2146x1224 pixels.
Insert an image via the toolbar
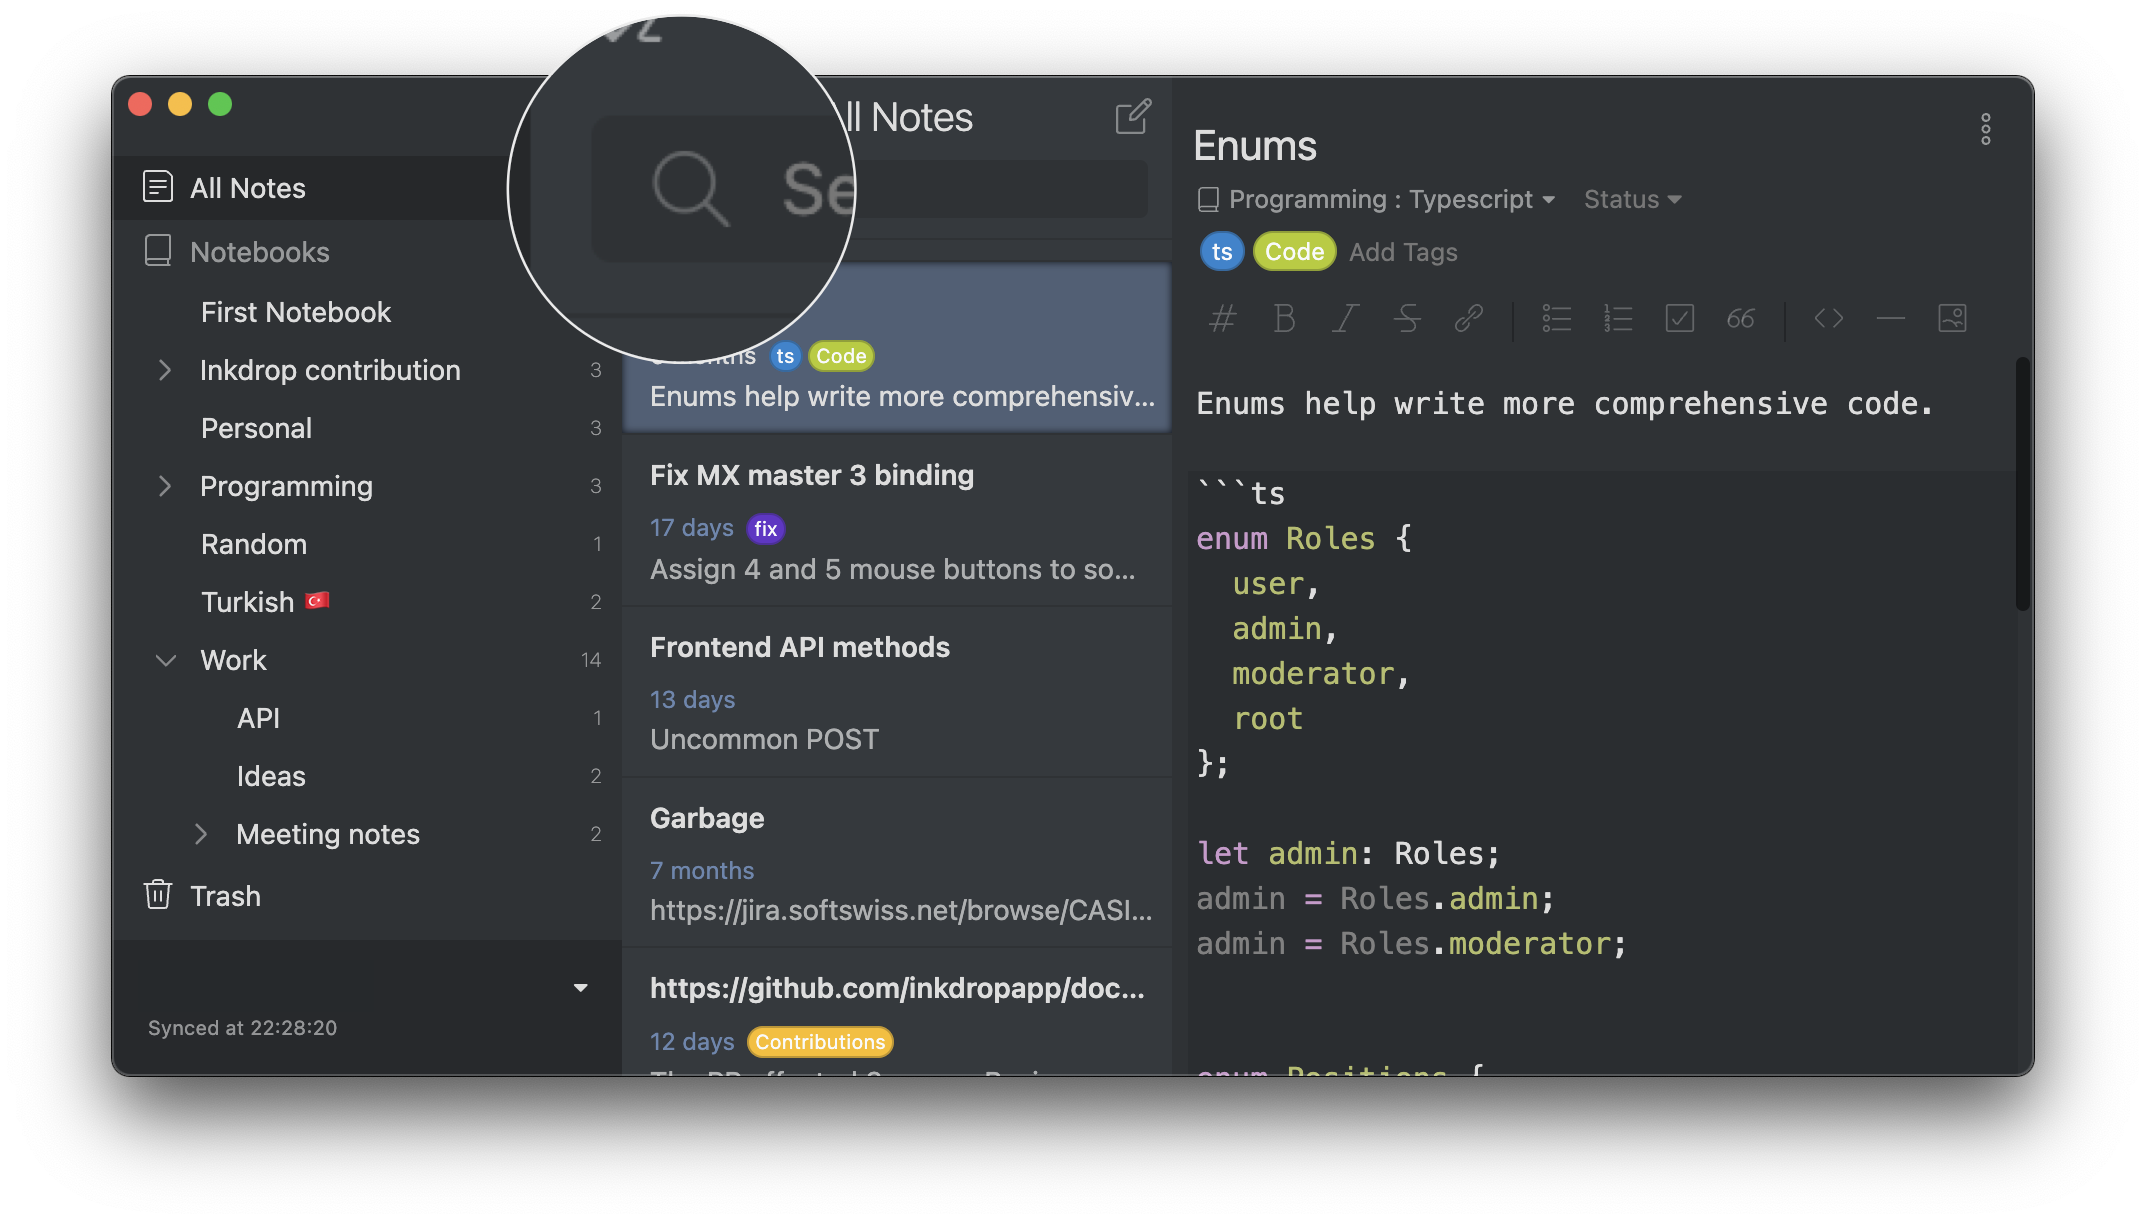pos(1952,319)
